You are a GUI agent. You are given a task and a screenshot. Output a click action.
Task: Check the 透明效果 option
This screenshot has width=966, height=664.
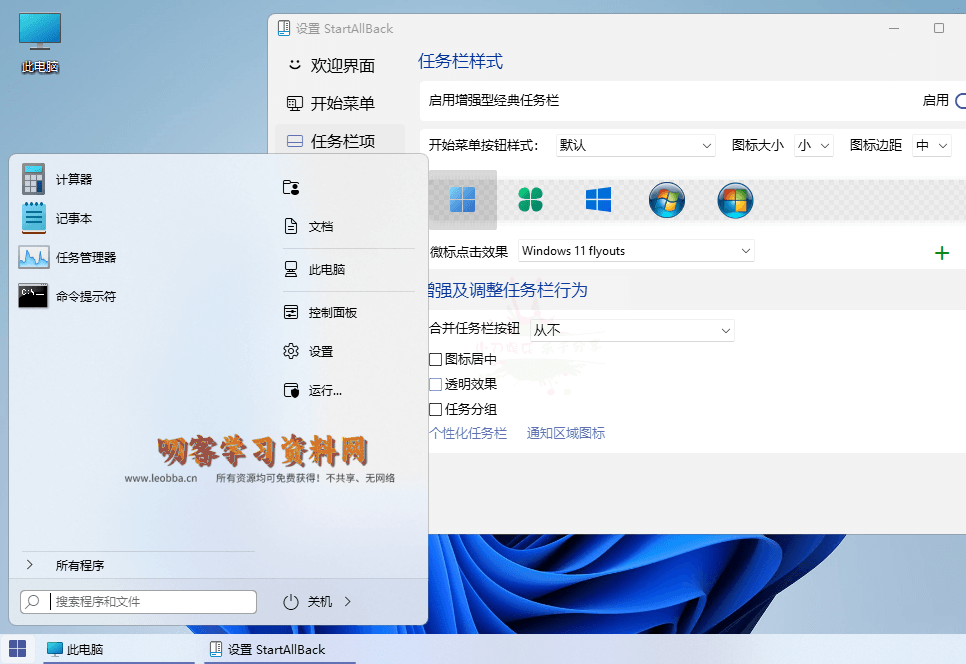(436, 383)
